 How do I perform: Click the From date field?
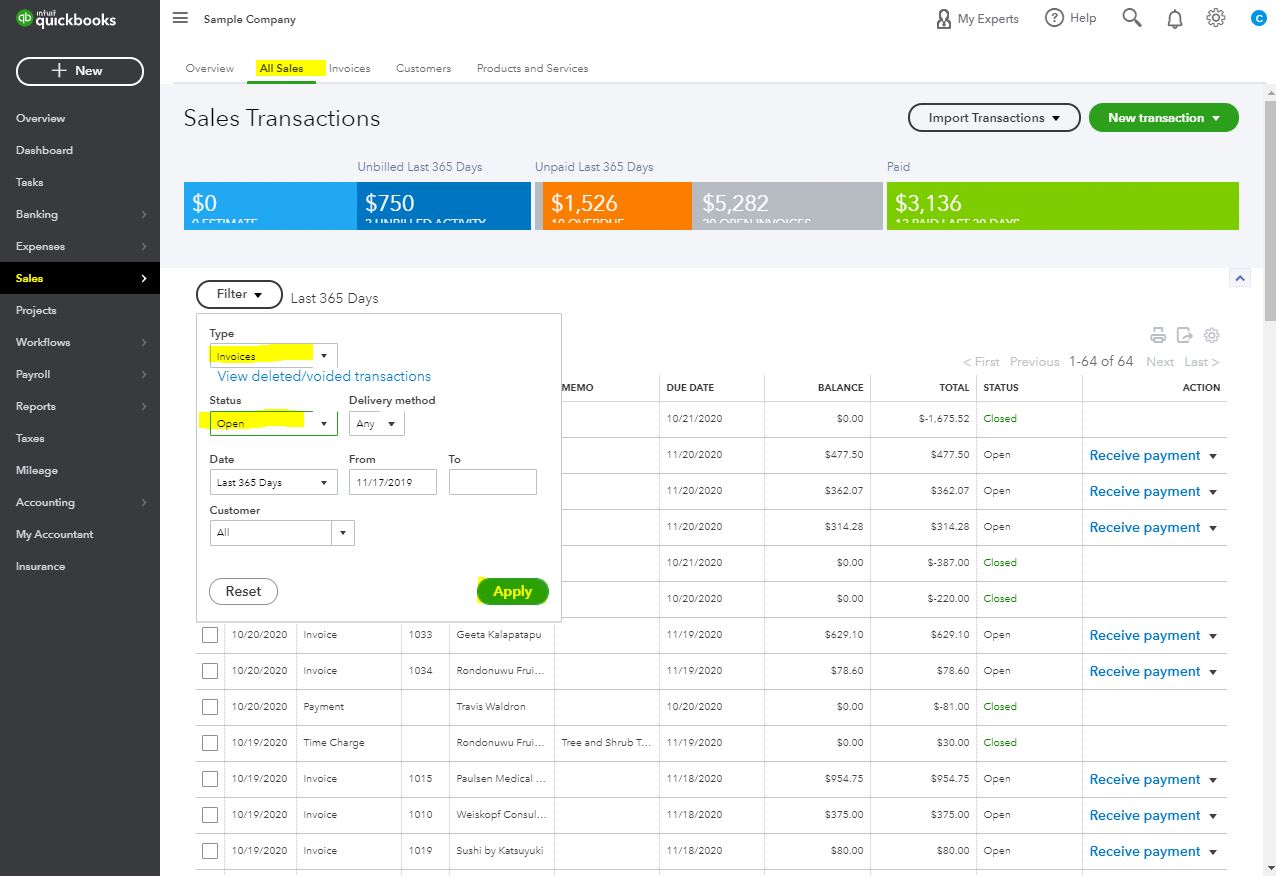[393, 482]
